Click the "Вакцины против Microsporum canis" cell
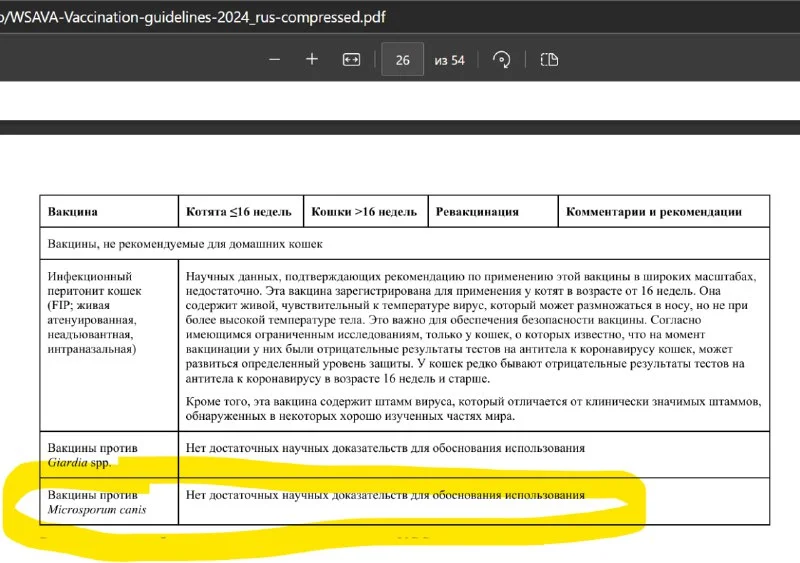800x563 pixels. click(96, 502)
